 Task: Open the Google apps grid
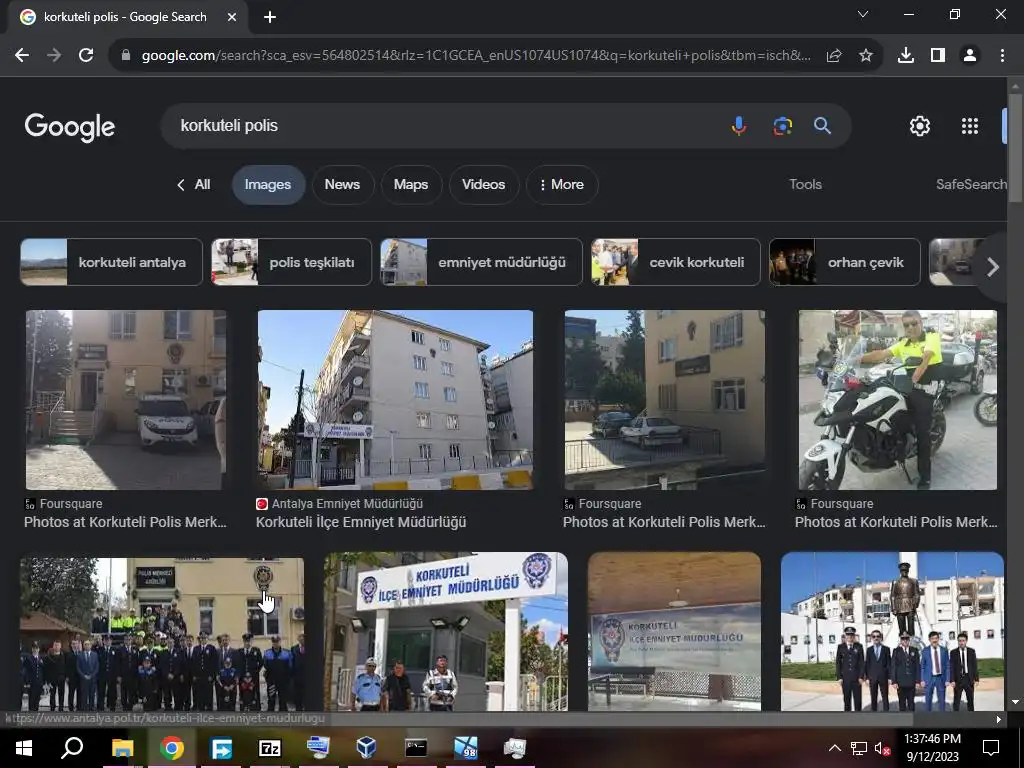(x=970, y=126)
